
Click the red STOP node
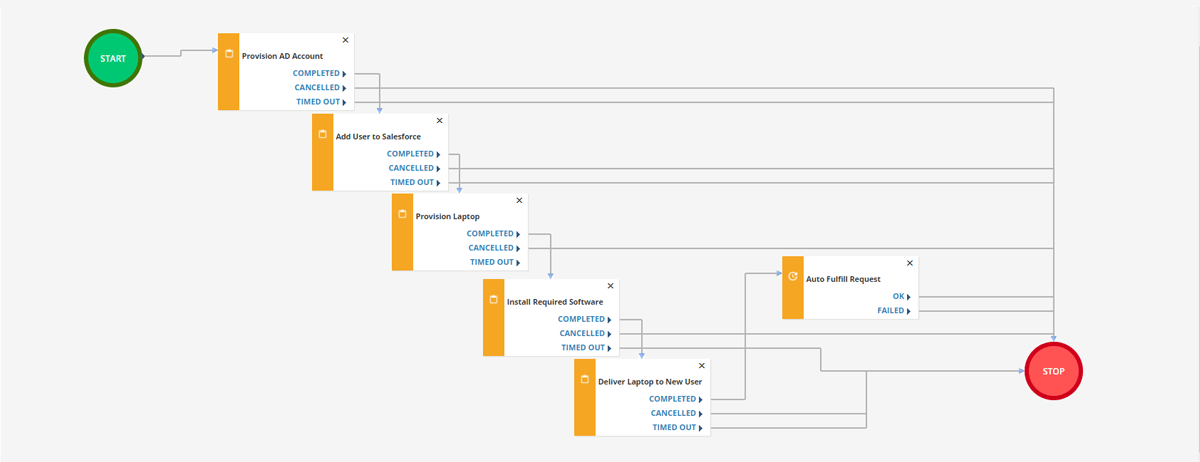pos(1054,371)
